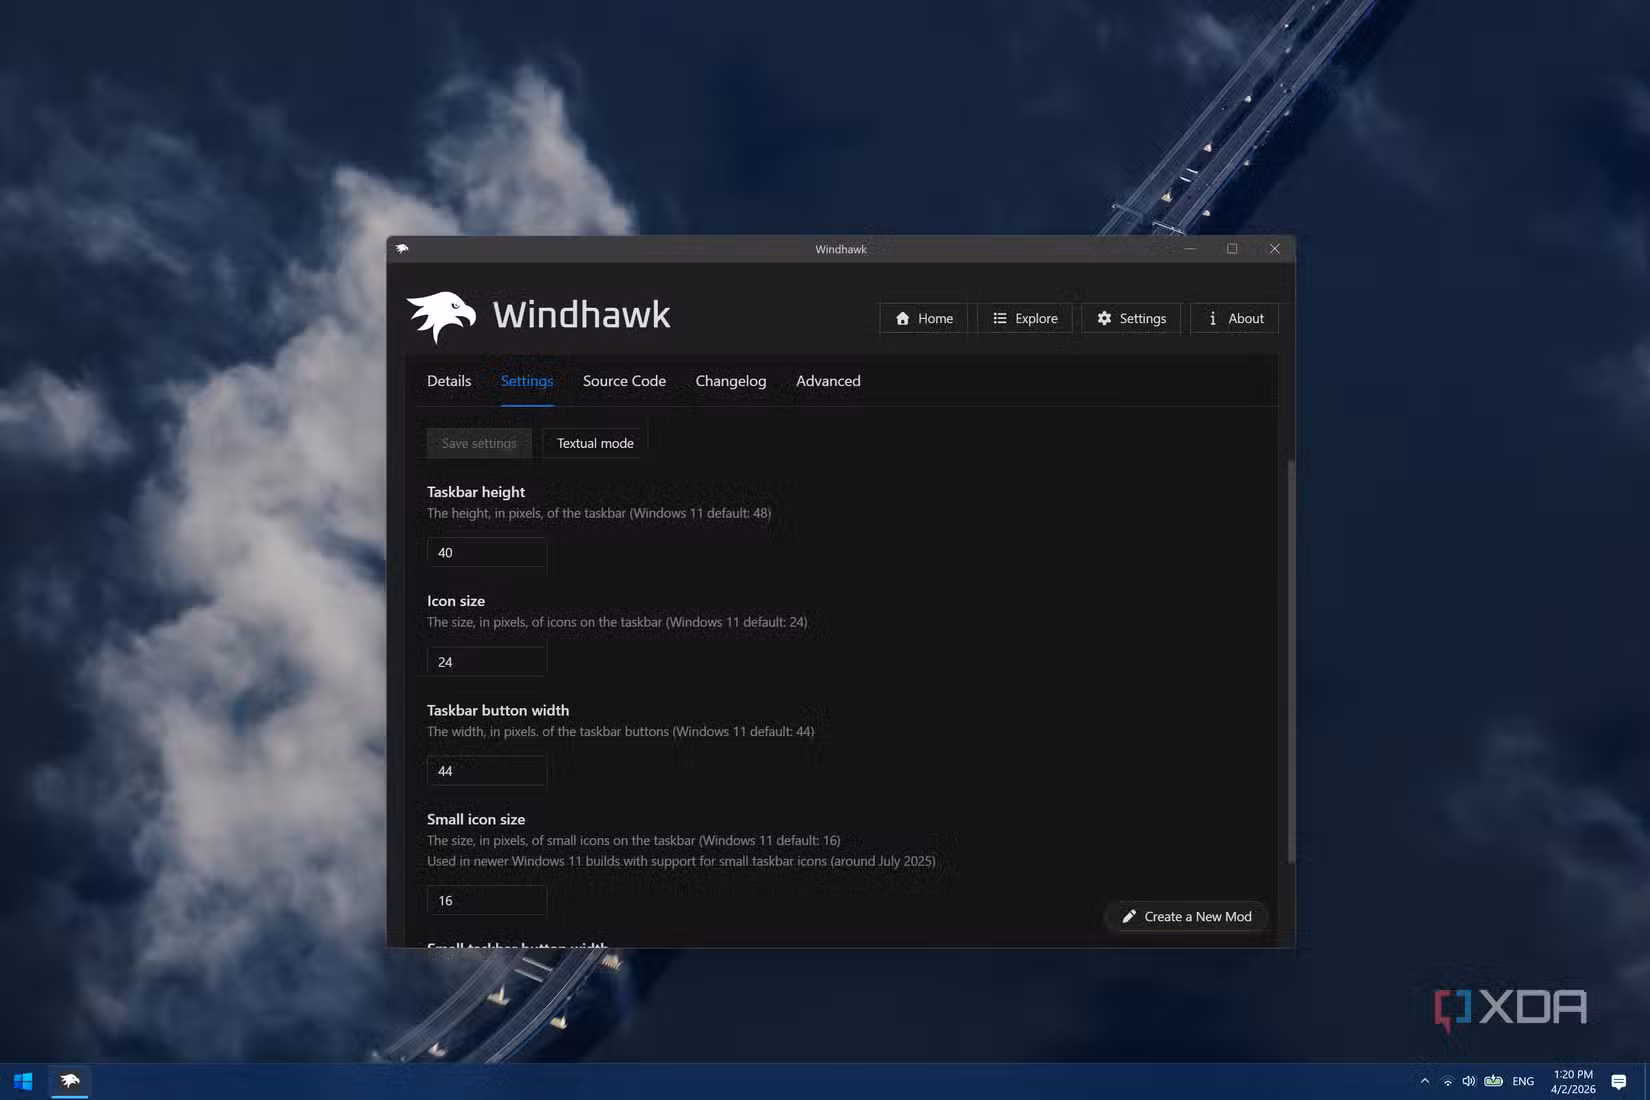Open the clock showing 1:20 PM
This screenshot has width=1650, height=1100.
[1573, 1081]
